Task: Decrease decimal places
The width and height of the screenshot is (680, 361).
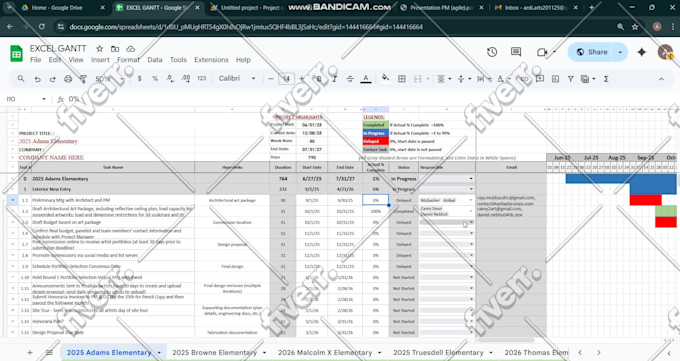Action: (x=170, y=79)
